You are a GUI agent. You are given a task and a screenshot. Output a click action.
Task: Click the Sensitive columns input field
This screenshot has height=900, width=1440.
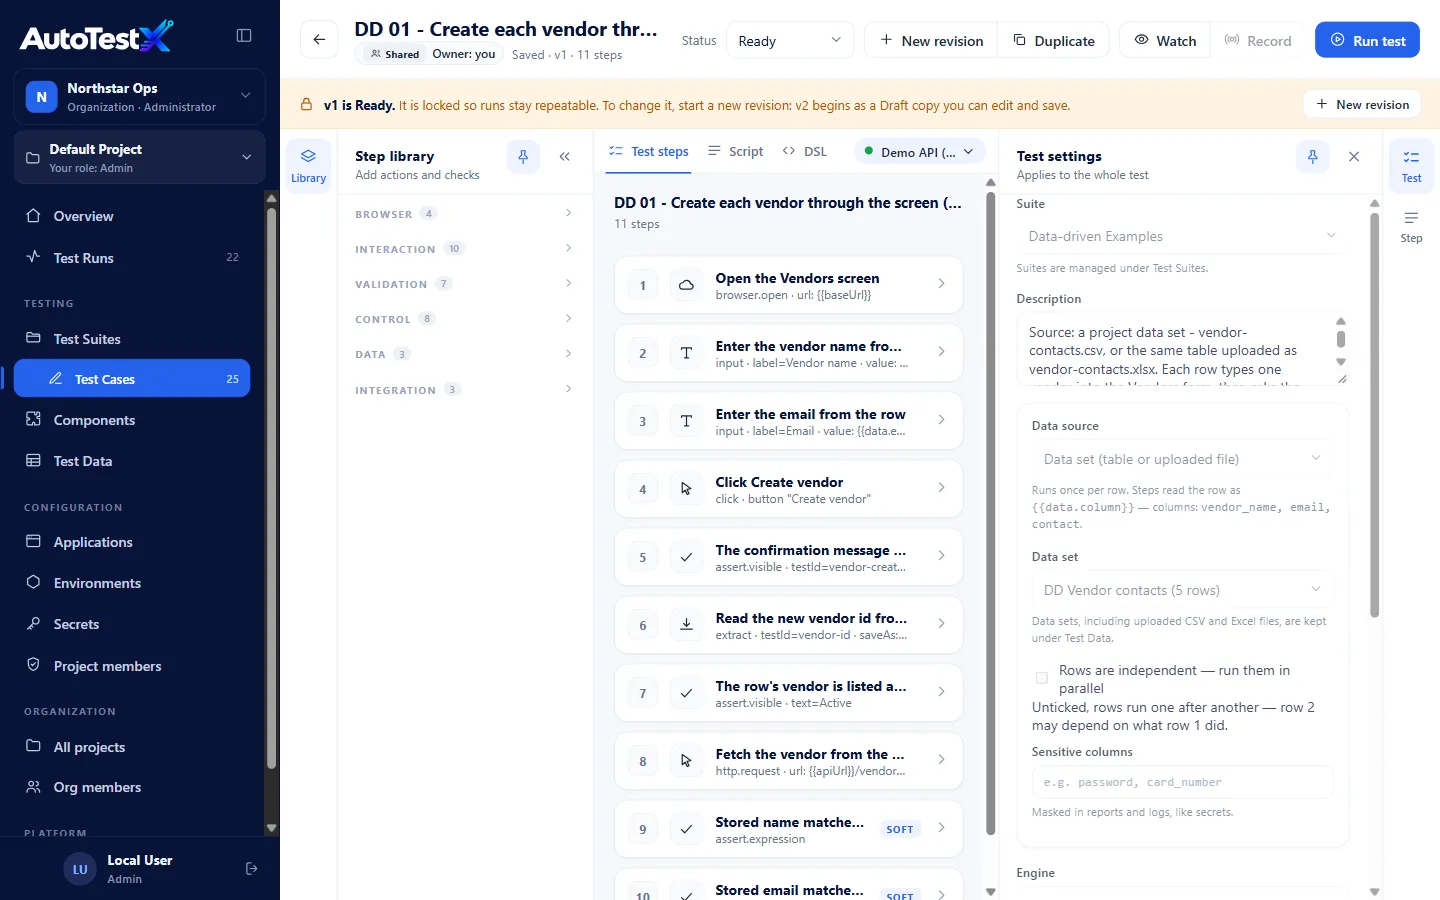1182,782
